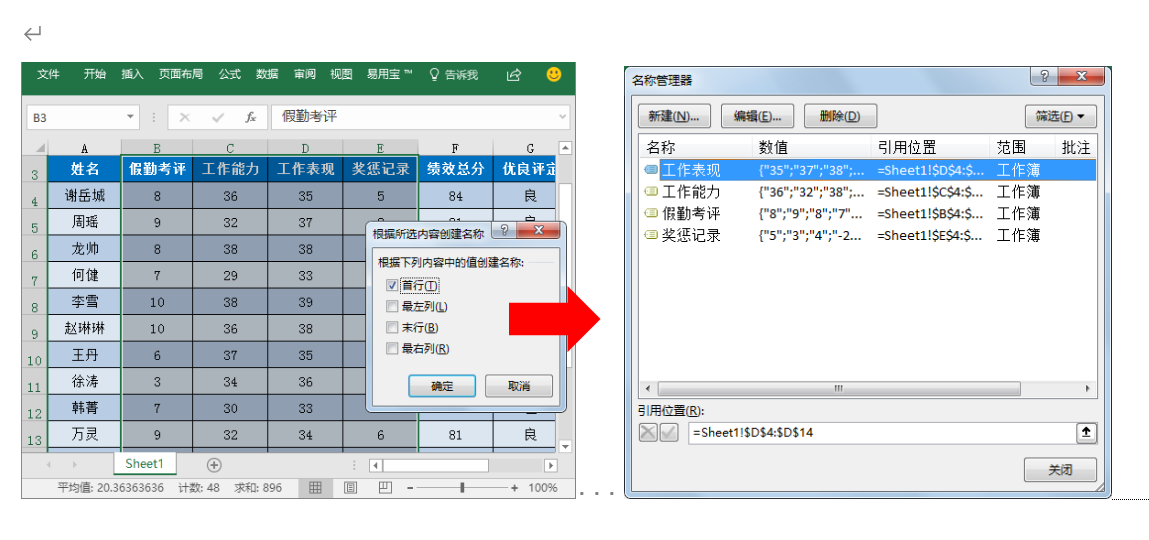Viewport: 1149px width, 540px height.
Task: Click the help icon in Name Manager
Action: point(1043,75)
